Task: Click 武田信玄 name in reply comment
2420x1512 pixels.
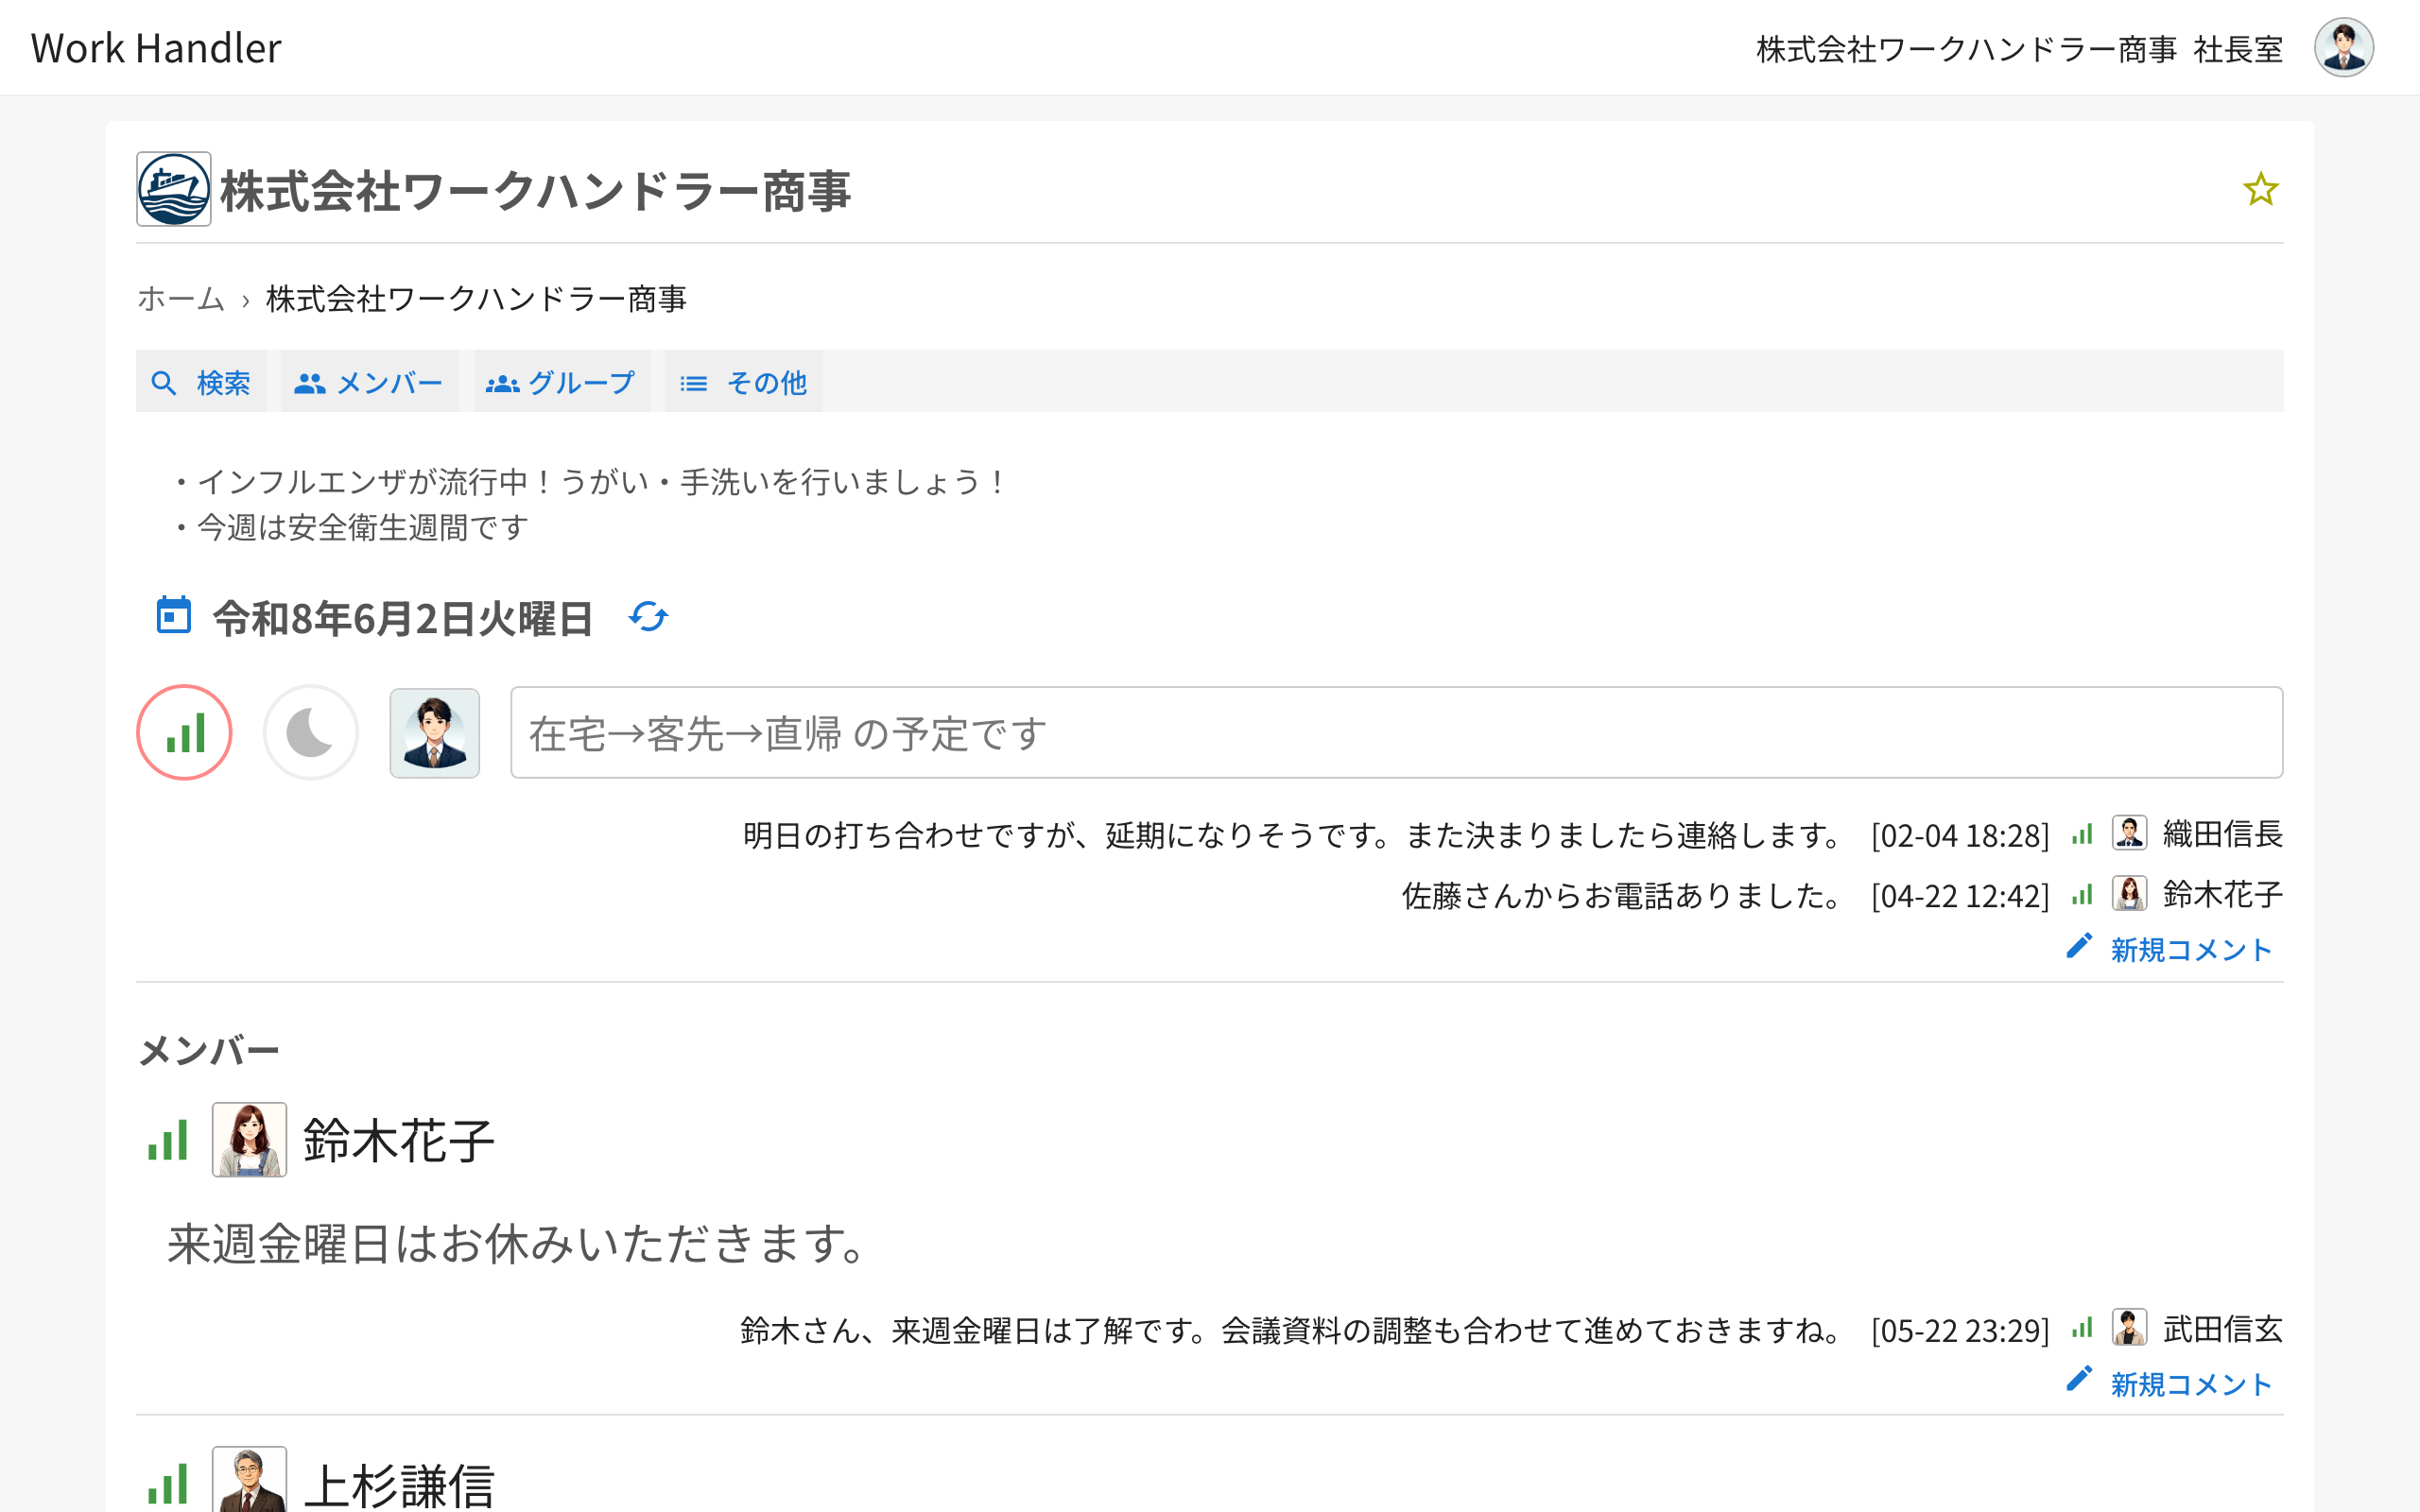Action: pos(2222,1329)
